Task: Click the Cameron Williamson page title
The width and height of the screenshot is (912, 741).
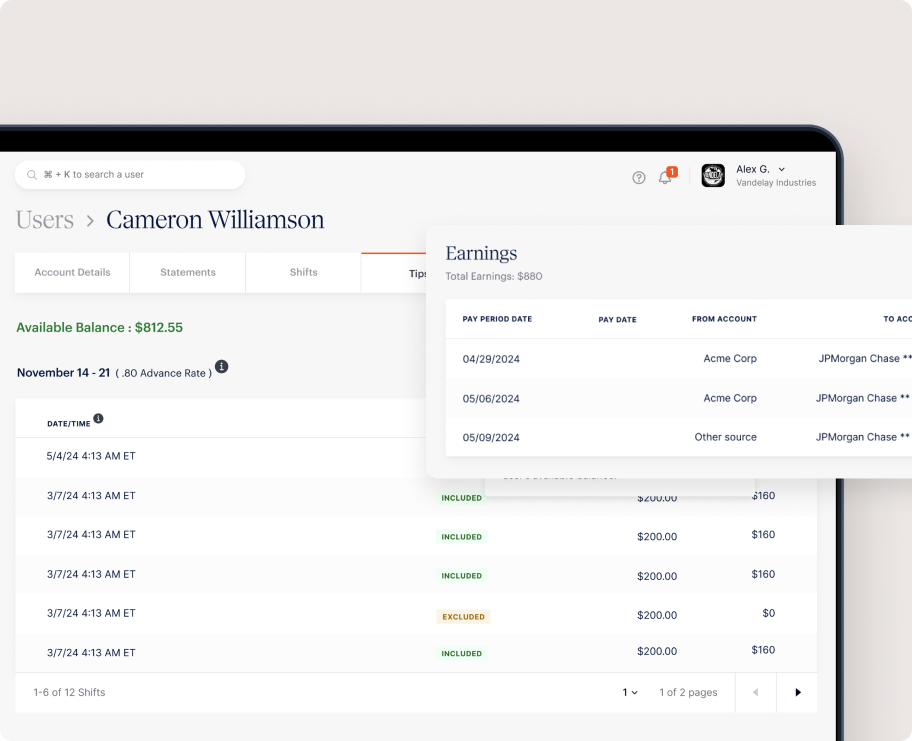Action: pyautogui.click(x=215, y=220)
